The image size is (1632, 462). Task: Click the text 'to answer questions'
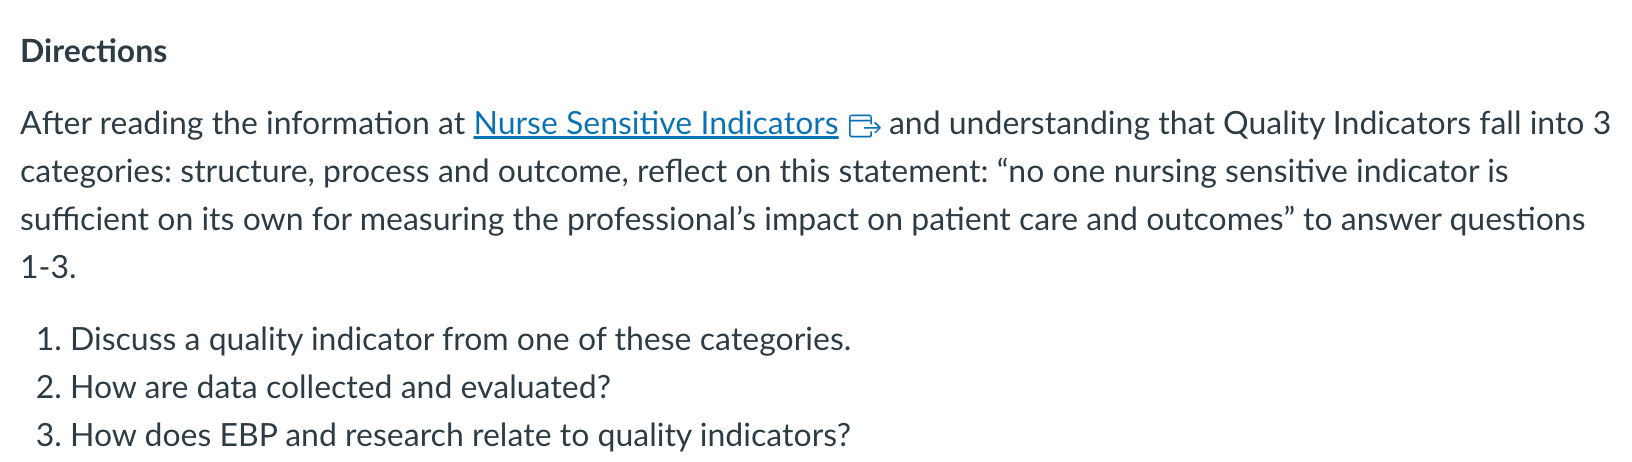click(1444, 219)
